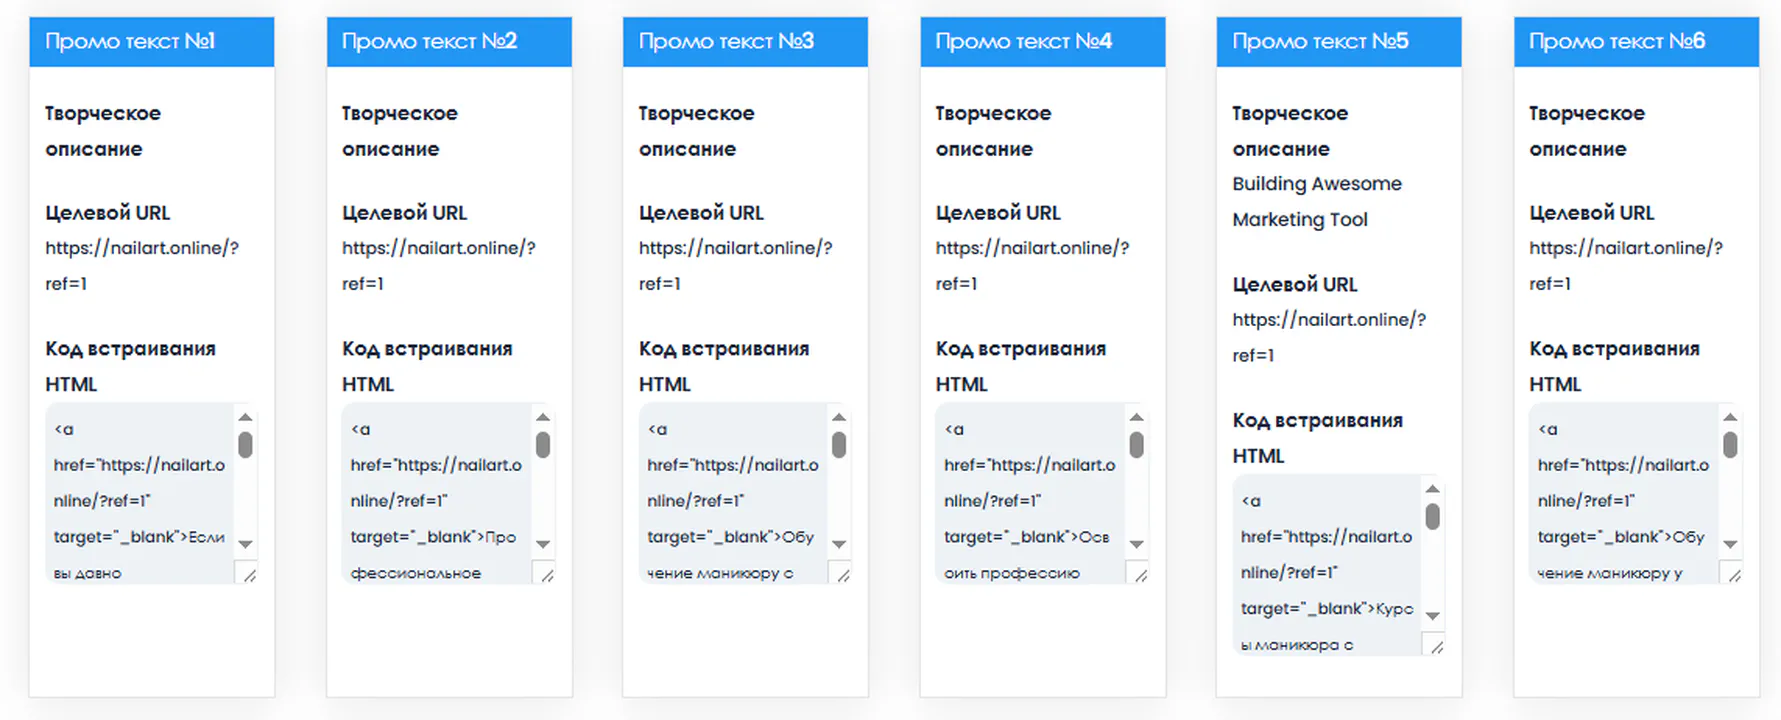Click the Код встраивания HTML label in Промо текст №3

tap(723, 365)
